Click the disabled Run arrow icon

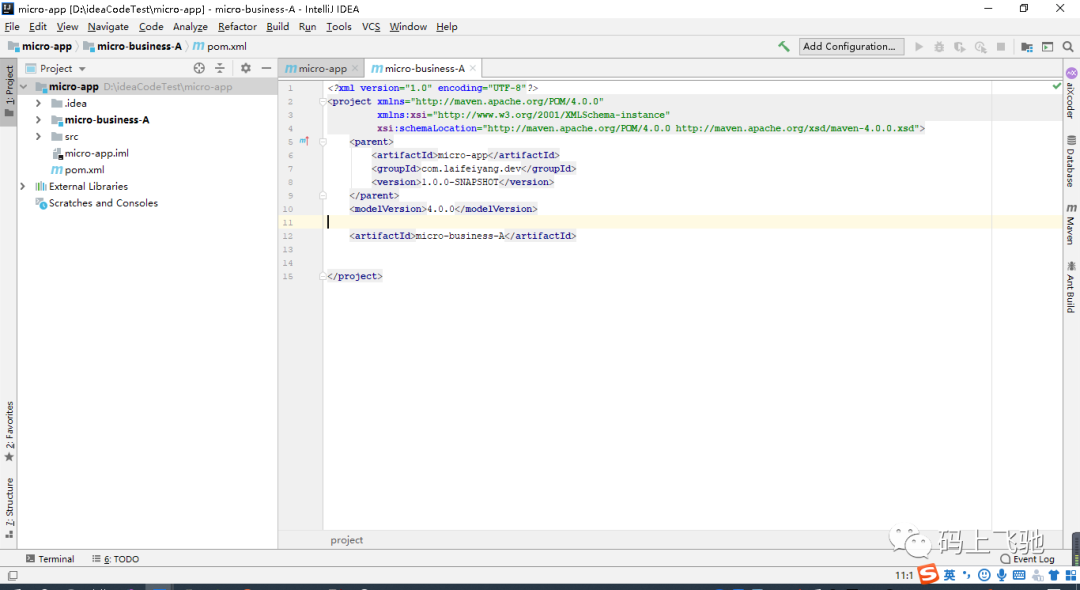[919, 47]
